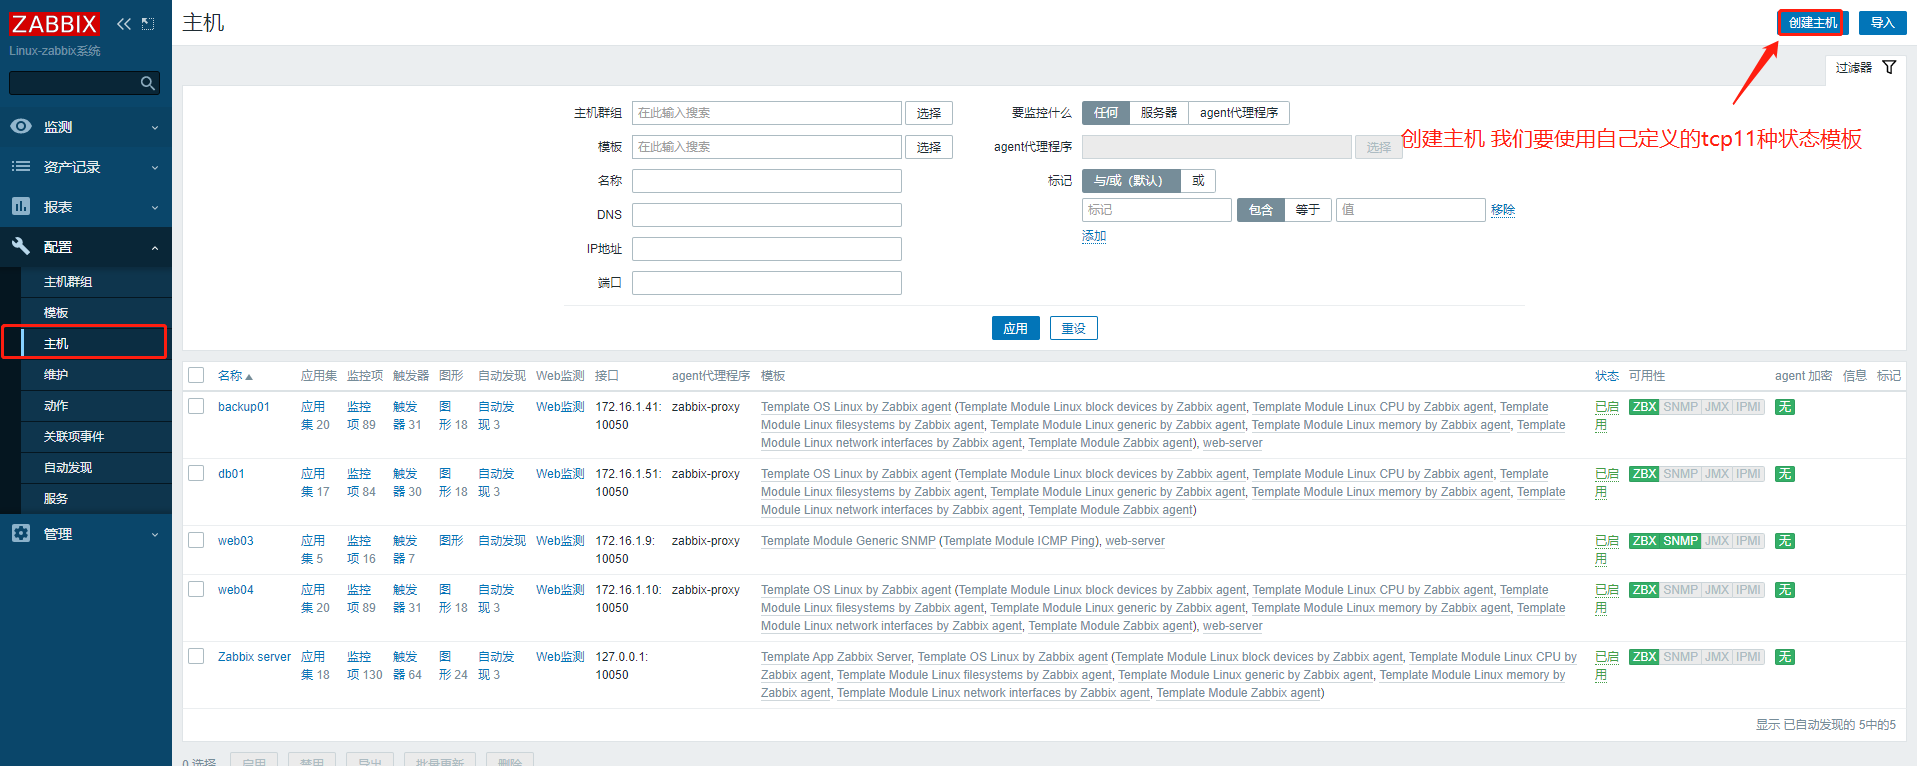Click 选择 beside the 主机群组 field

928,113
